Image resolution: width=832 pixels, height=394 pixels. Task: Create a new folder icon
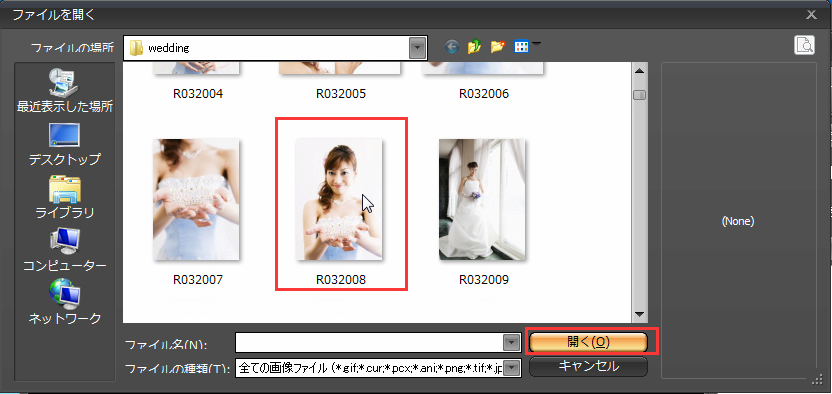[497, 47]
